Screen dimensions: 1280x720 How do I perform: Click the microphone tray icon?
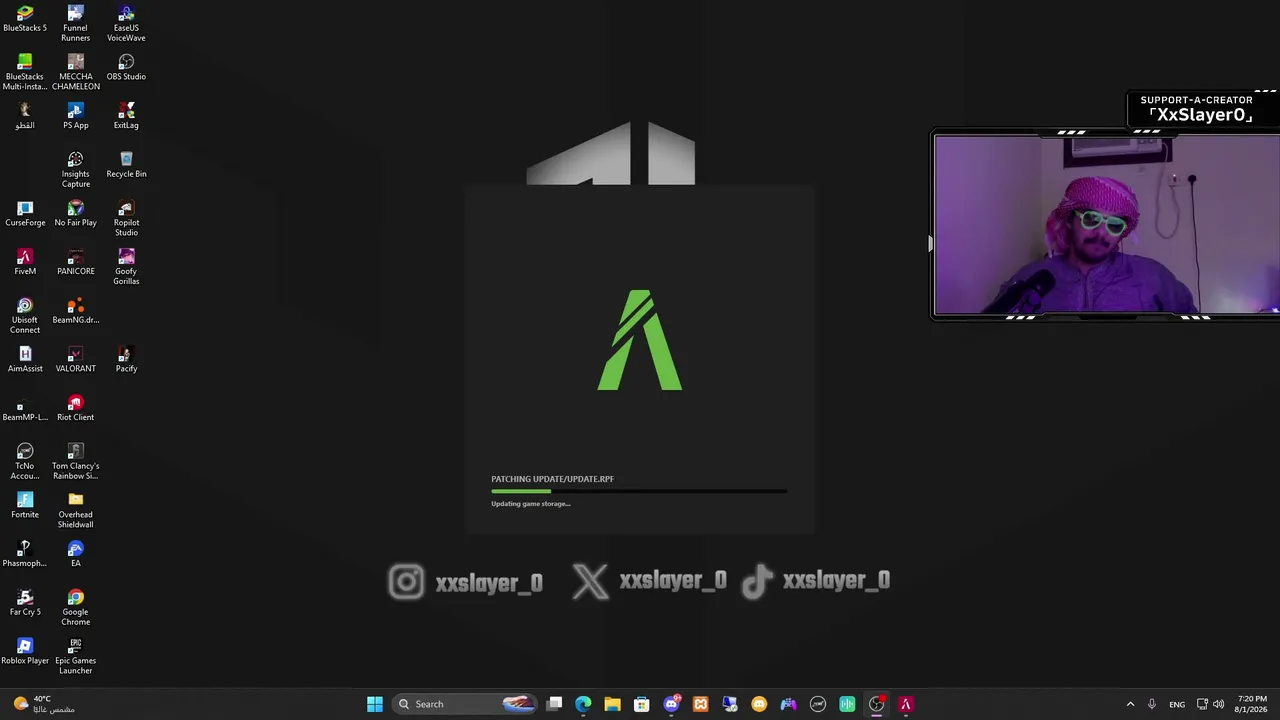pyautogui.click(x=1152, y=704)
